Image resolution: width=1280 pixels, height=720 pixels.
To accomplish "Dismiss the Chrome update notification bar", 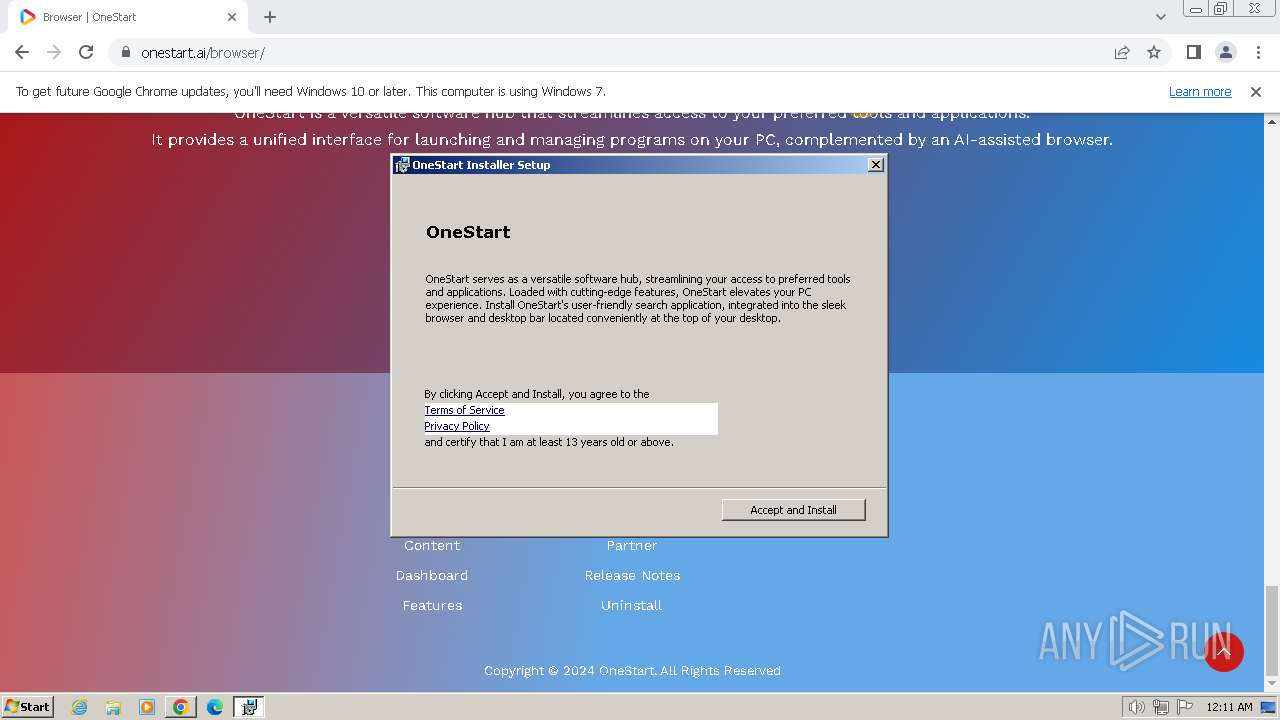I will pos(1256,92).
